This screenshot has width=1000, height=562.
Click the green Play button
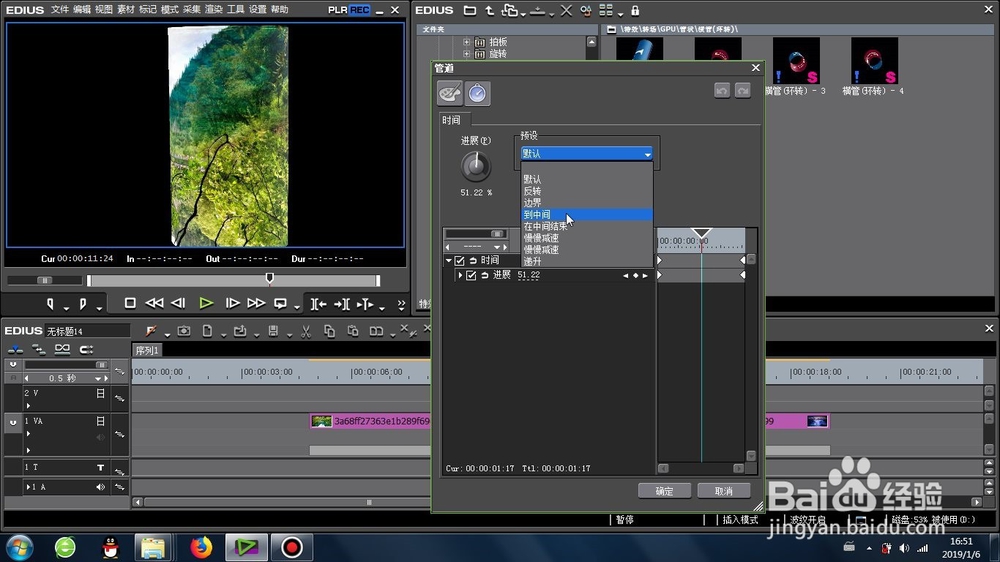click(x=206, y=304)
